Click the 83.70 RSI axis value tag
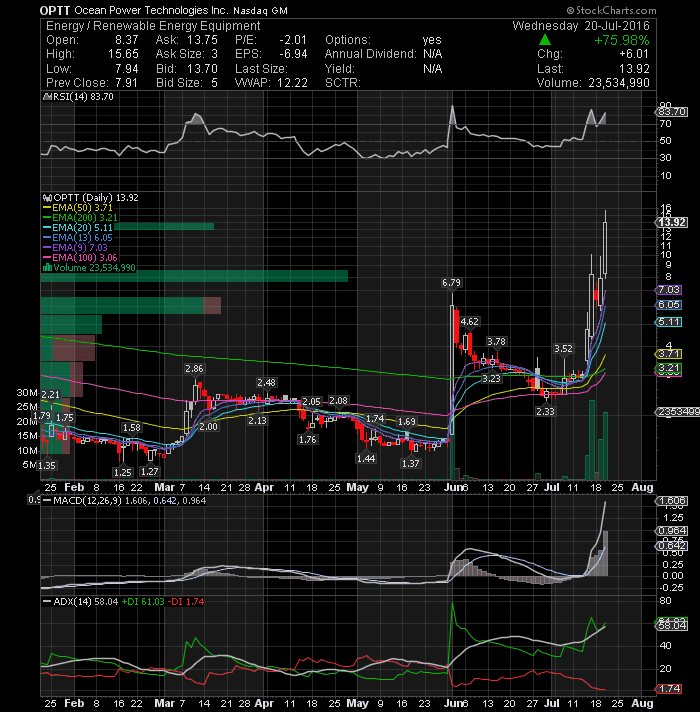The width and height of the screenshot is (700, 712). coord(672,112)
